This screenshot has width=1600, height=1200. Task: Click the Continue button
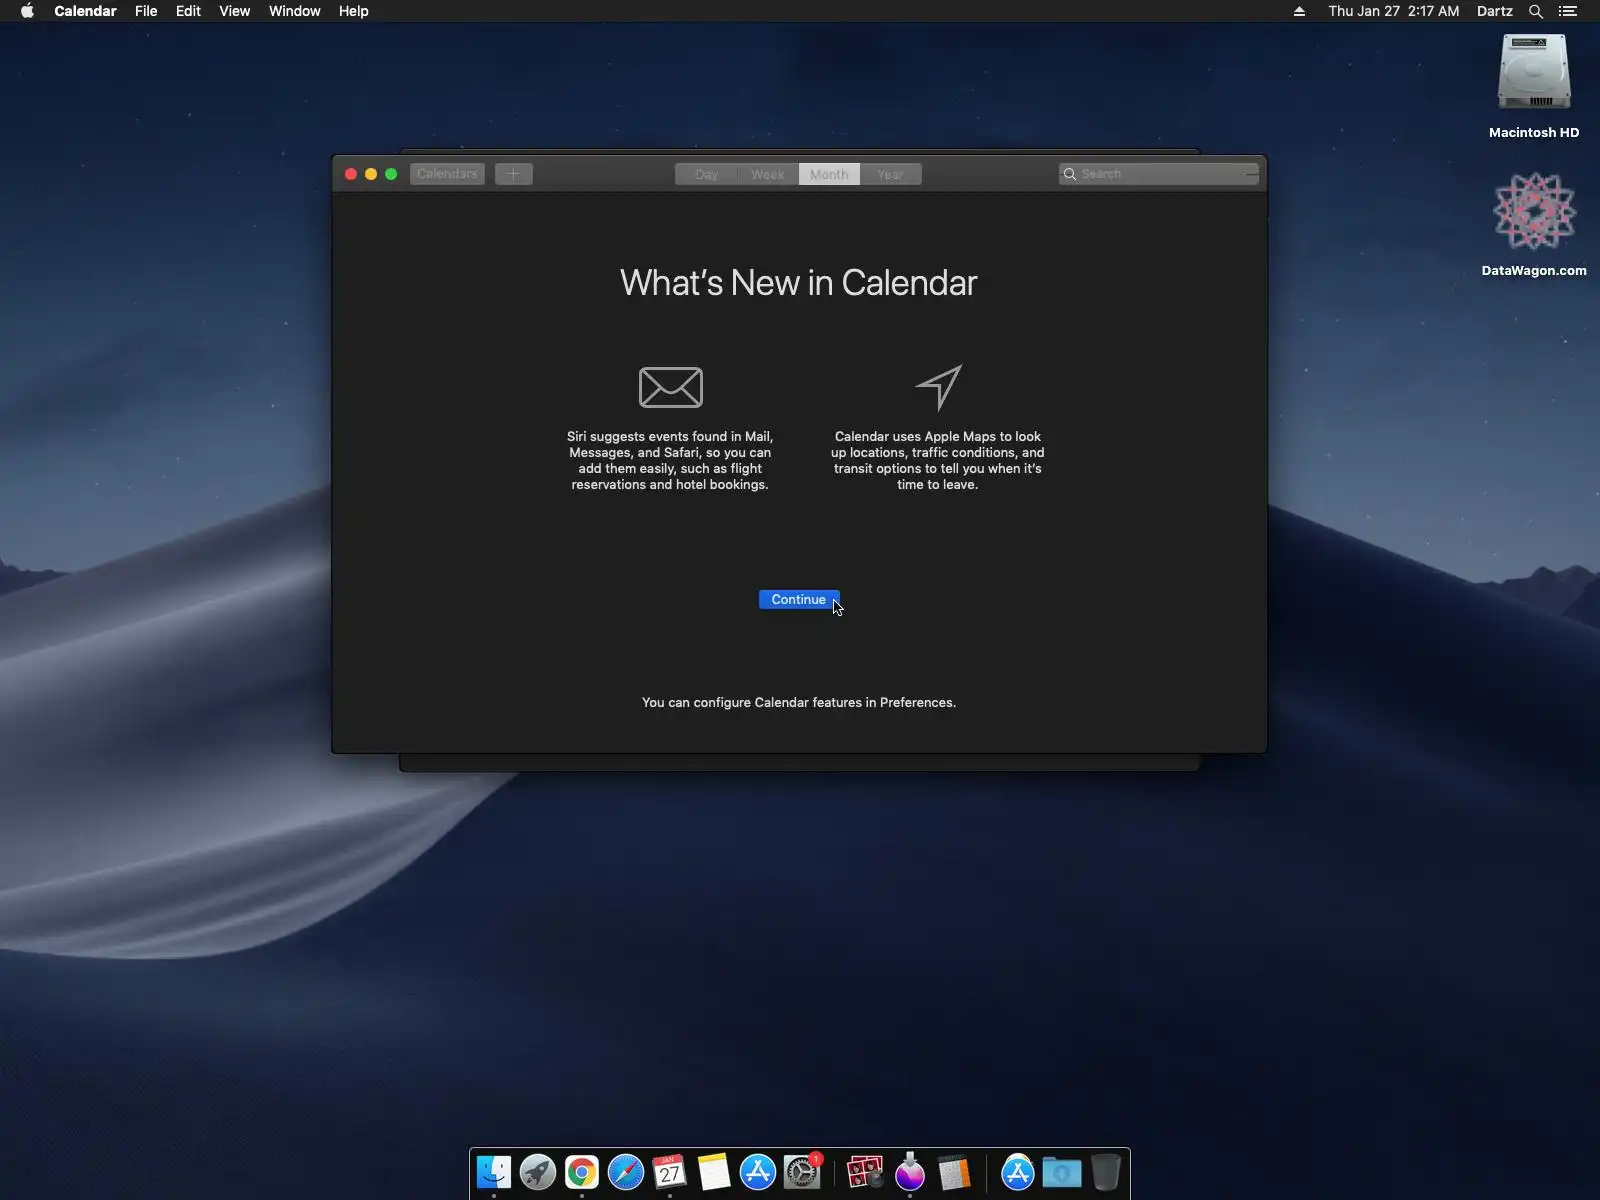[798, 599]
